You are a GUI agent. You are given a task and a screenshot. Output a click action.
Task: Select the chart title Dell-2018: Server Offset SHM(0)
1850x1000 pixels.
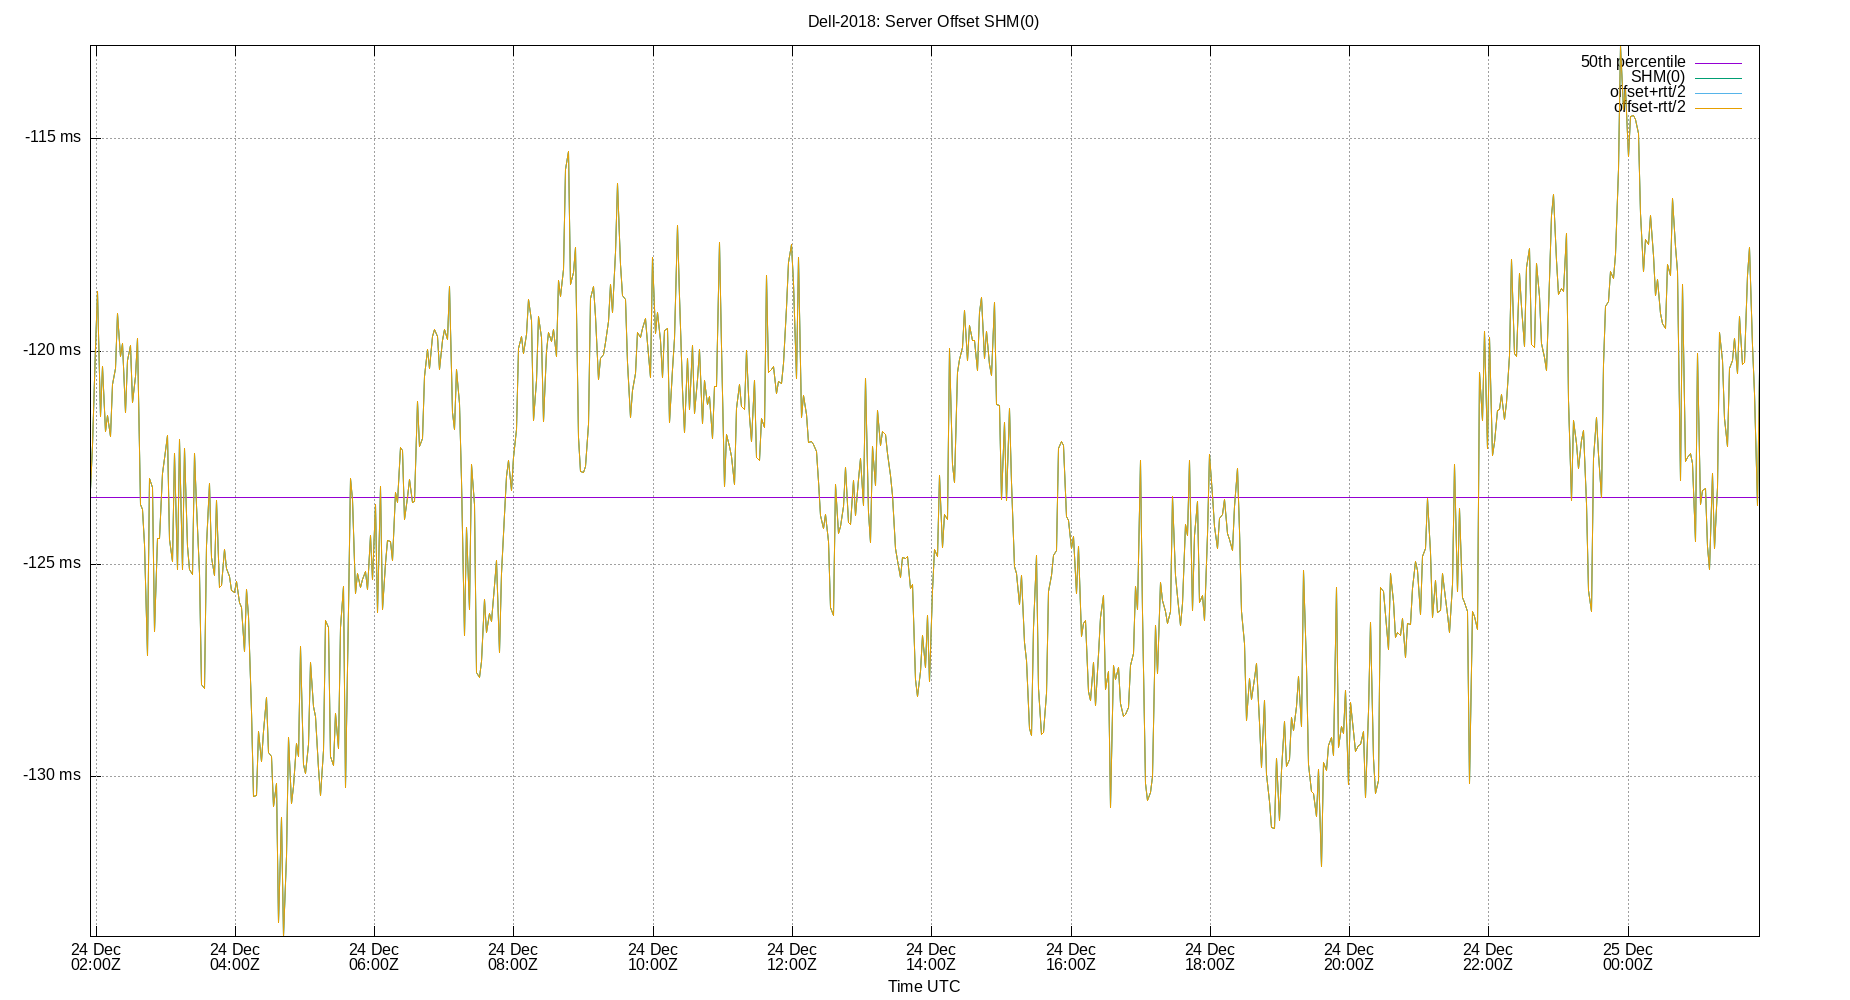pyautogui.click(x=925, y=19)
